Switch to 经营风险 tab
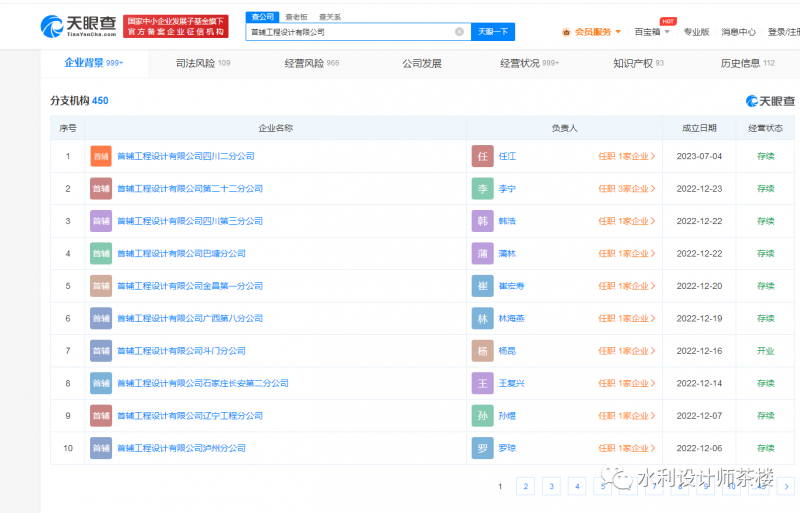This screenshot has width=800, height=513. coord(312,63)
